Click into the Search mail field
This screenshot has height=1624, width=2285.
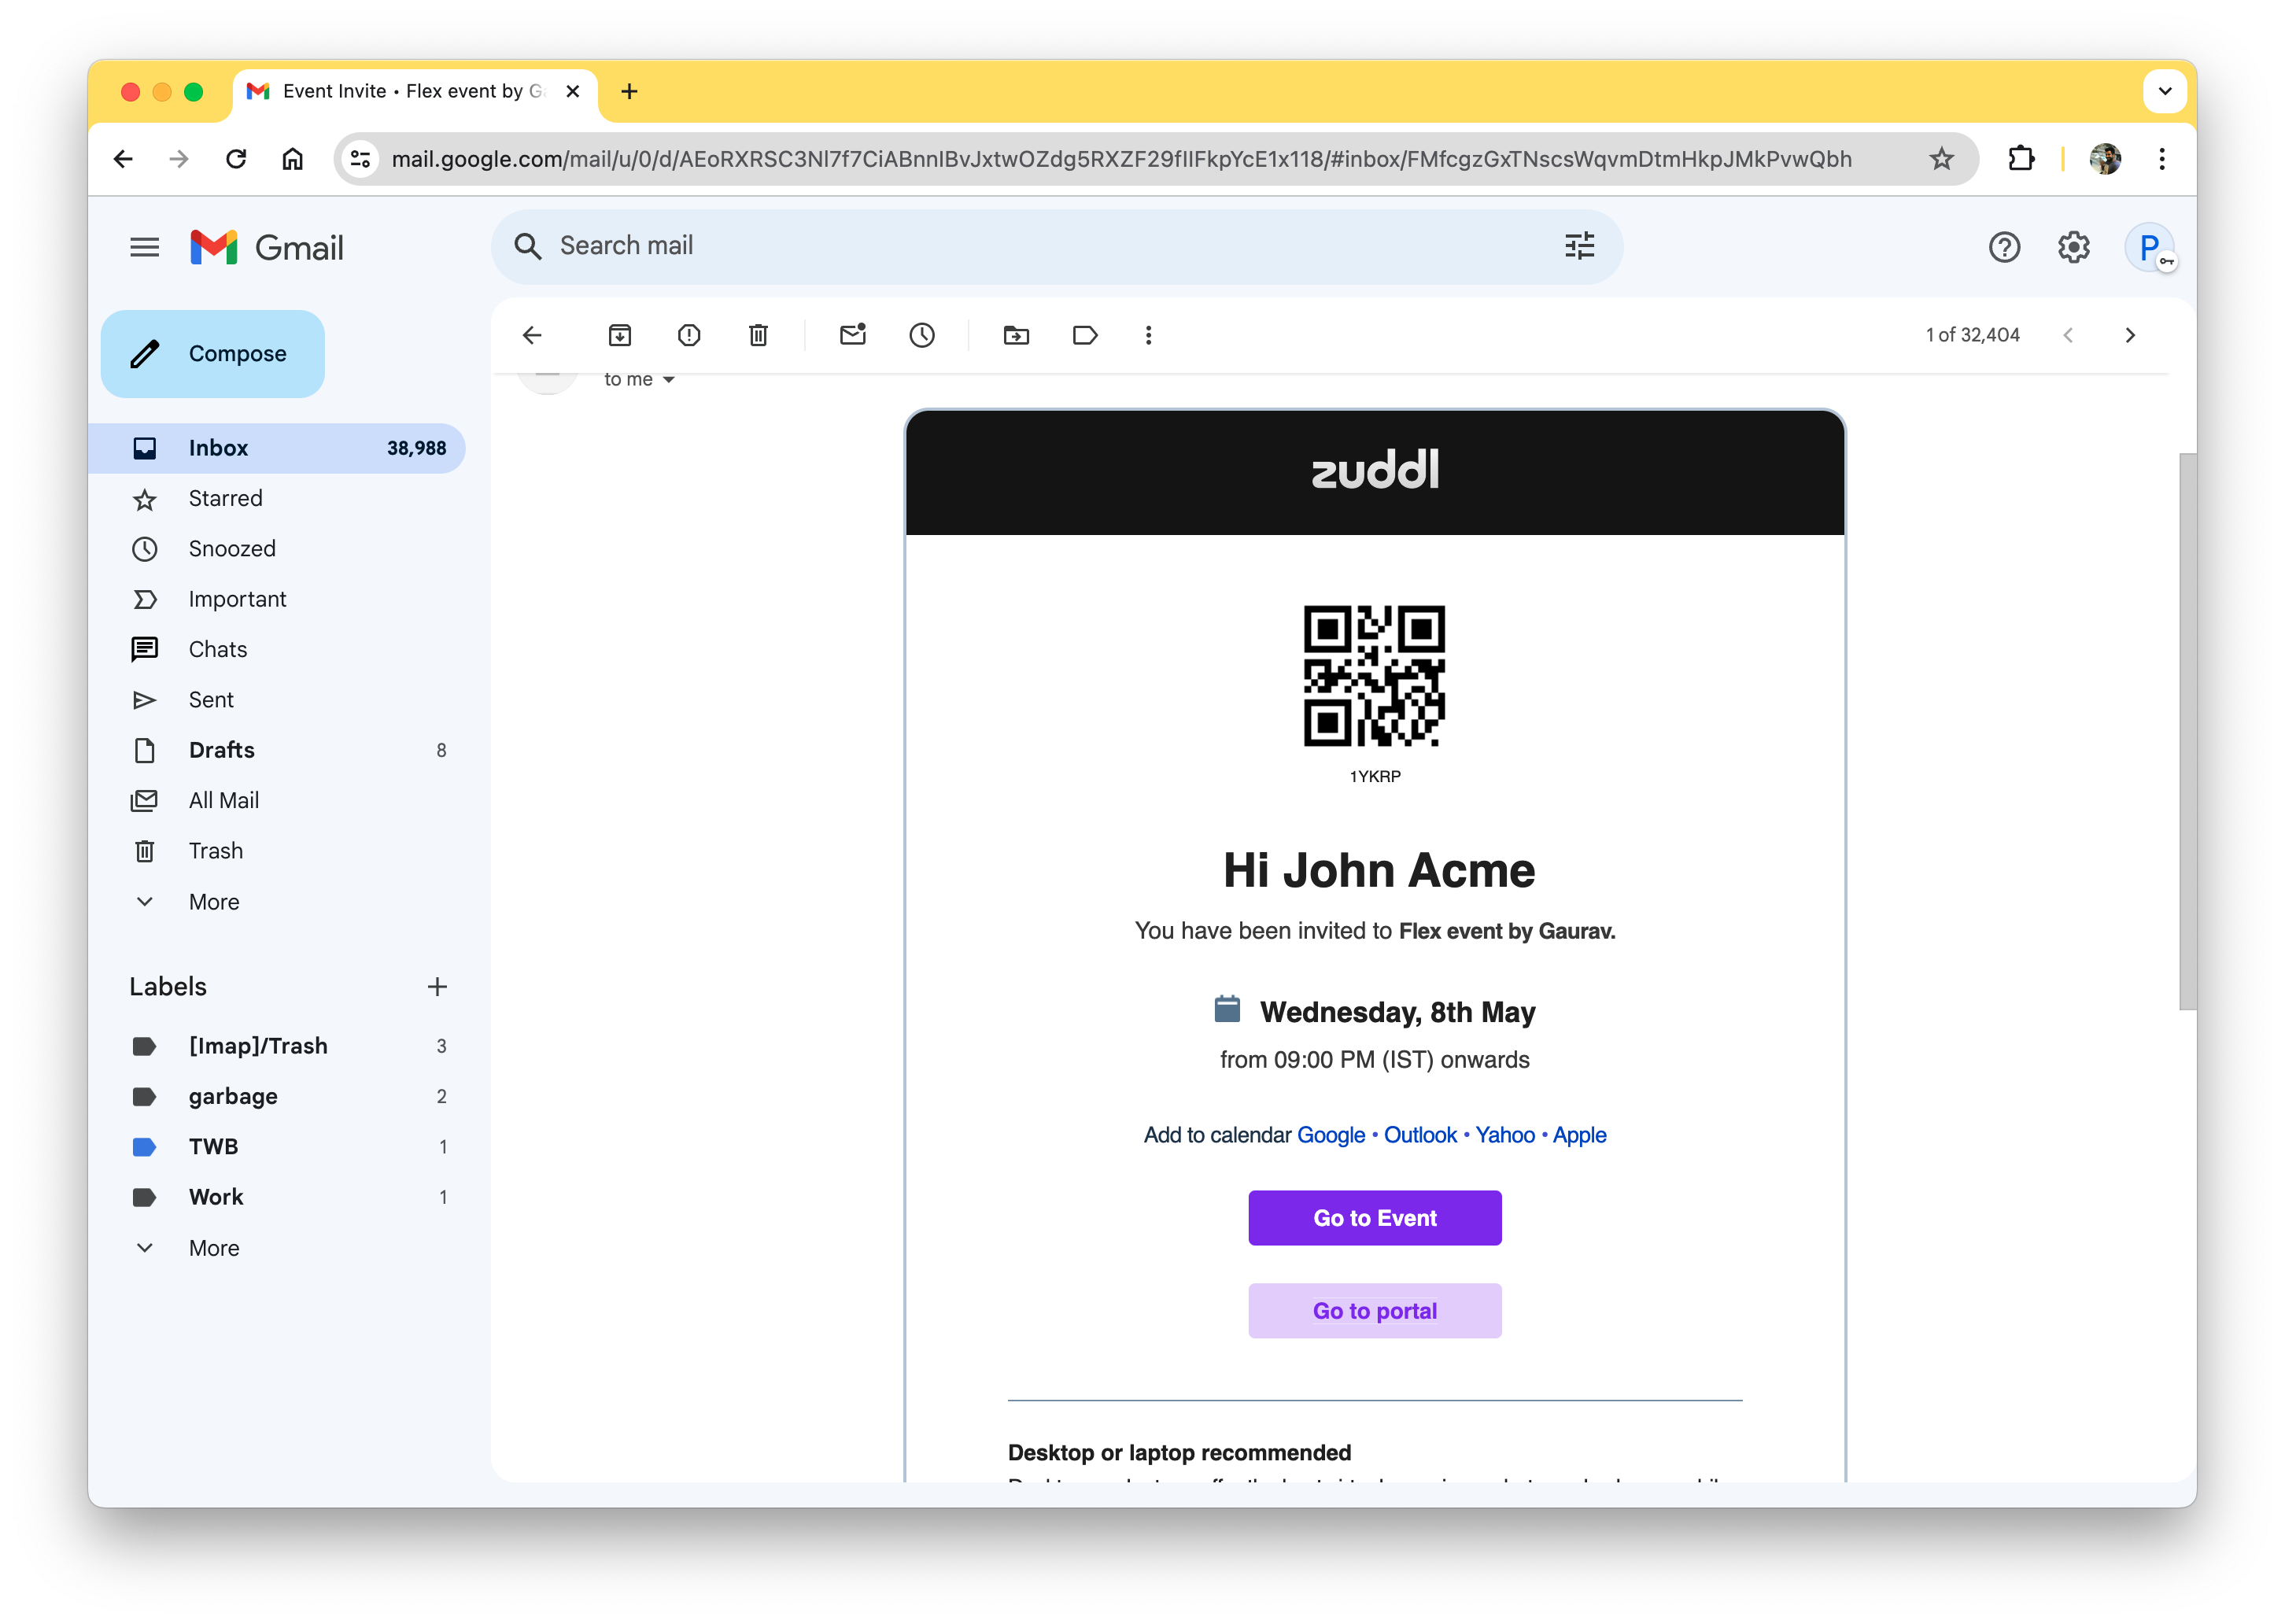pyautogui.click(x=1000, y=246)
